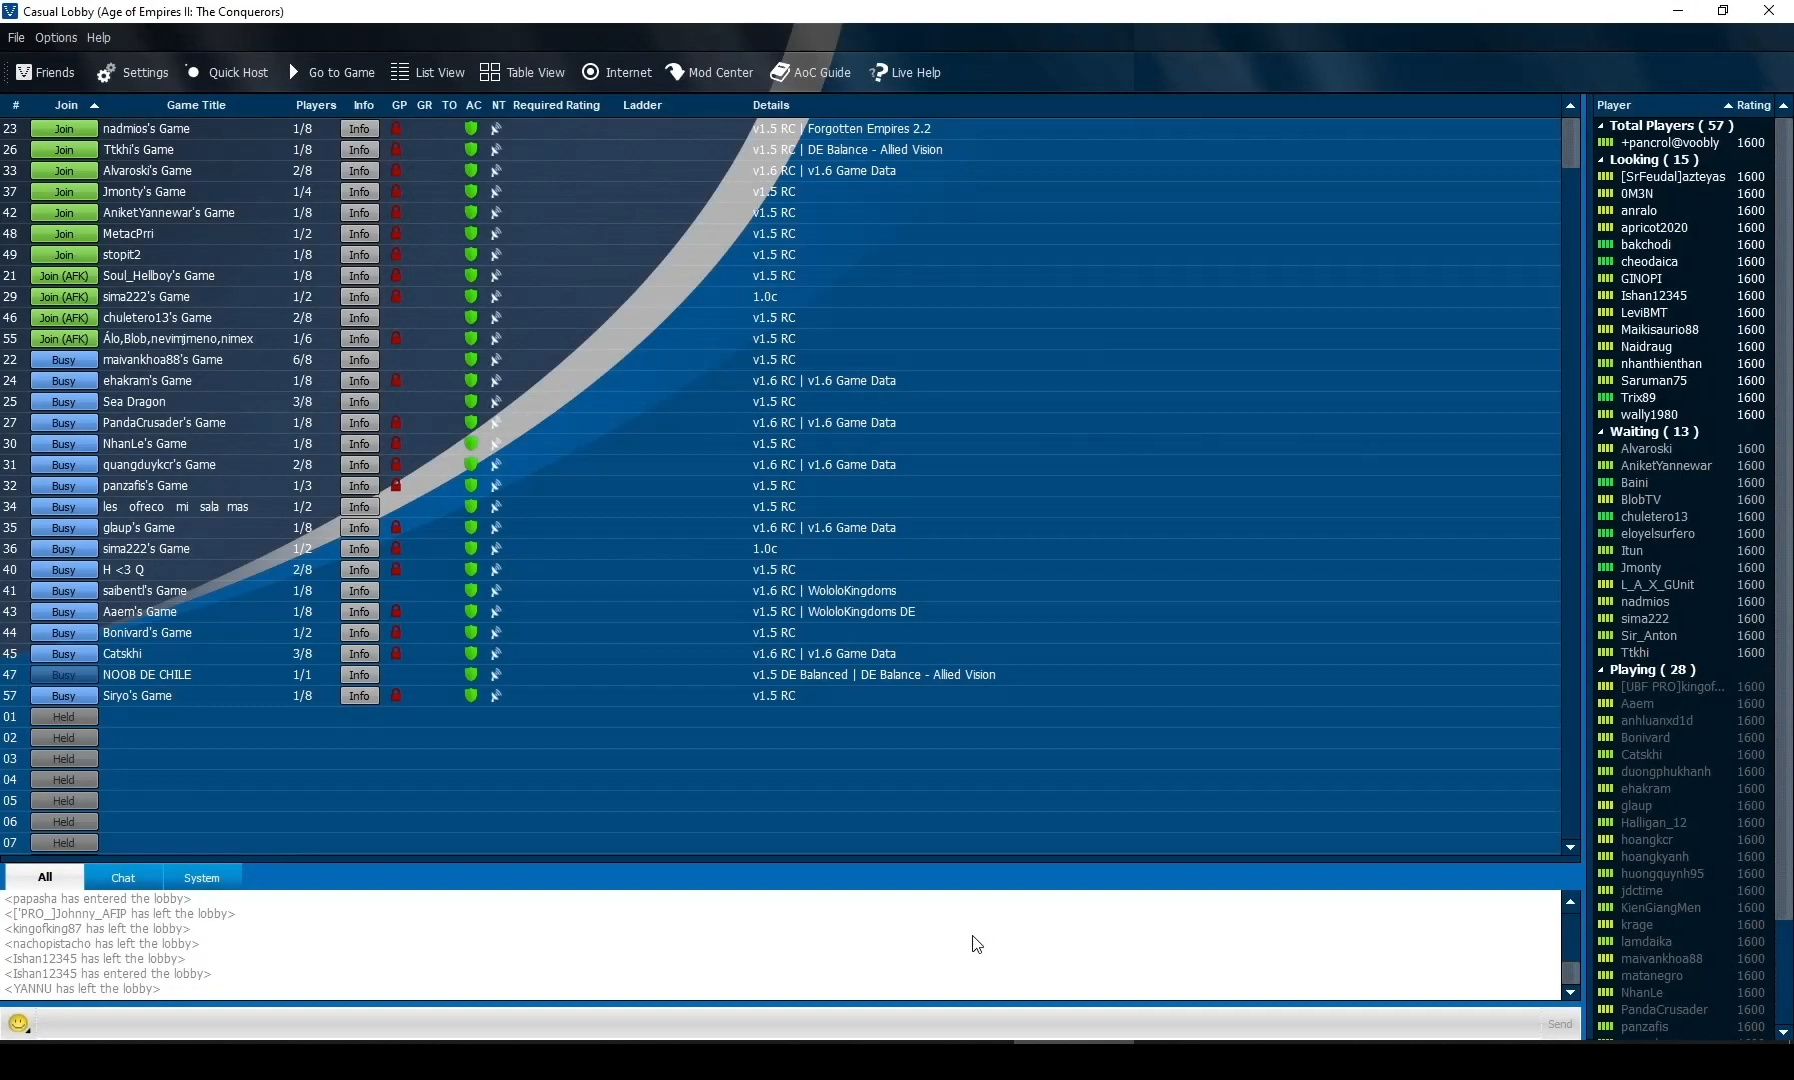The height and width of the screenshot is (1080, 1794).
Task: Open Info for maivankhoa88's Game
Action: 359,359
